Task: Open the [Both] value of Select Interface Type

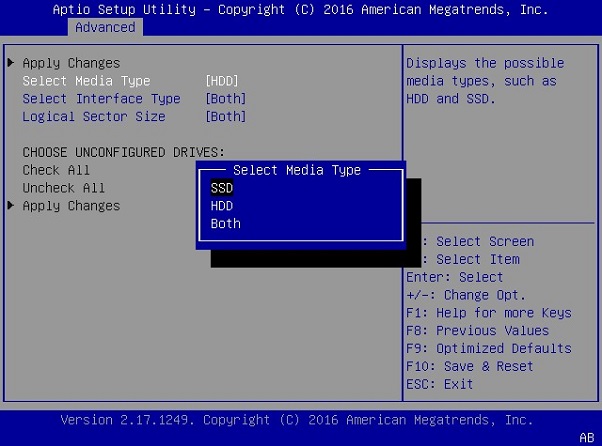Action: [226, 99]
